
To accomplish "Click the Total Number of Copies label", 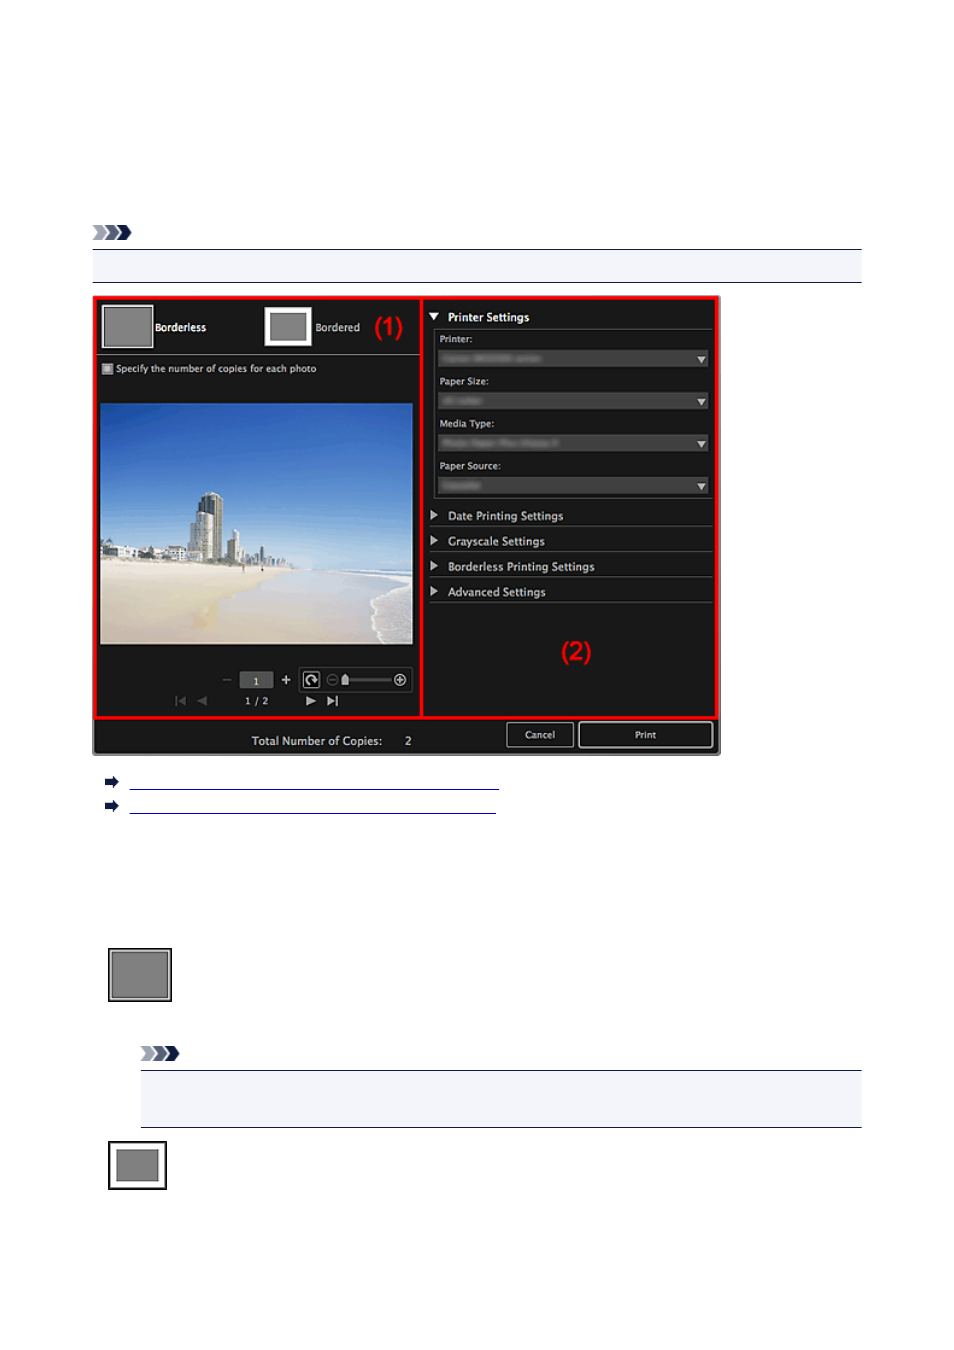I will [317, 741].
